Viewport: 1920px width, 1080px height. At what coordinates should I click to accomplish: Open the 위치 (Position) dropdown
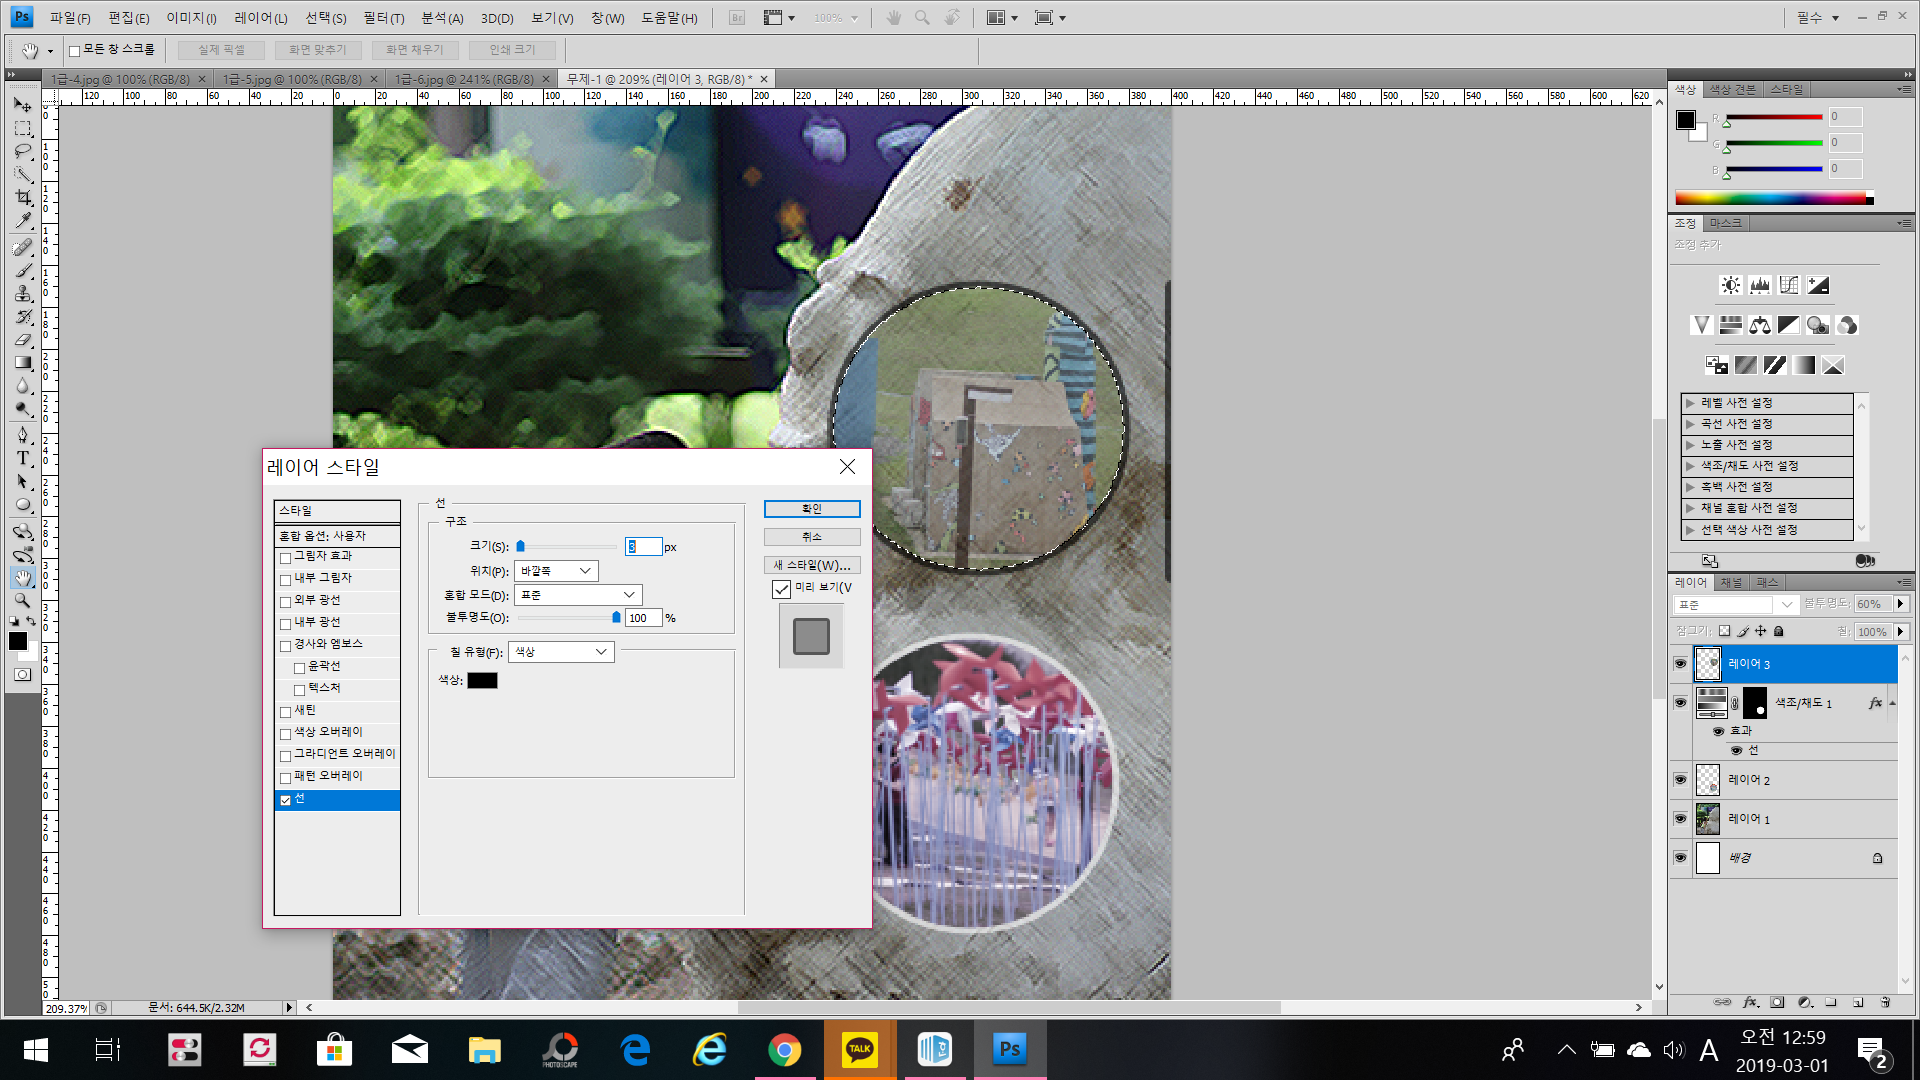point(556,571)
